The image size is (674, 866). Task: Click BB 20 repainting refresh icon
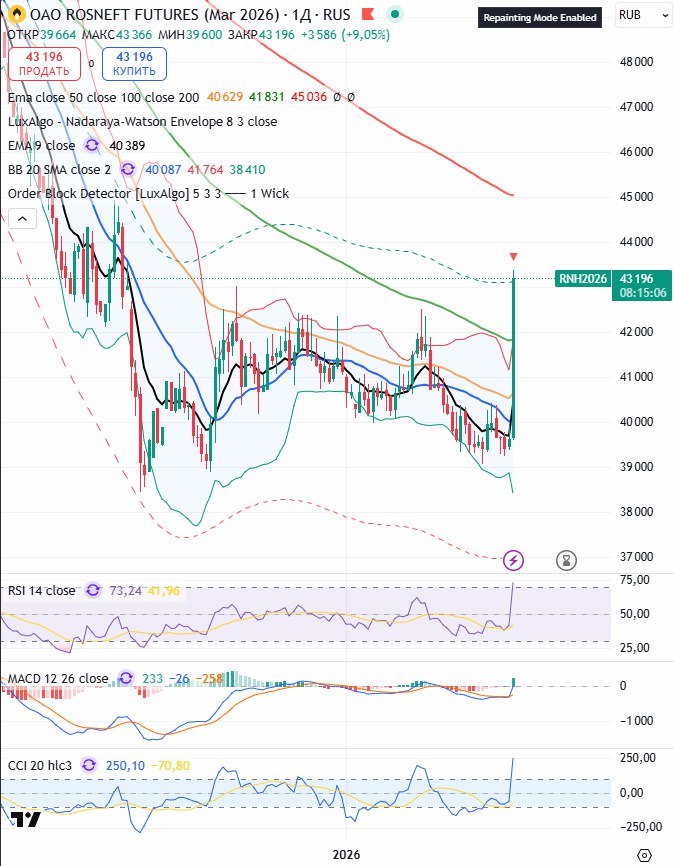128,170
